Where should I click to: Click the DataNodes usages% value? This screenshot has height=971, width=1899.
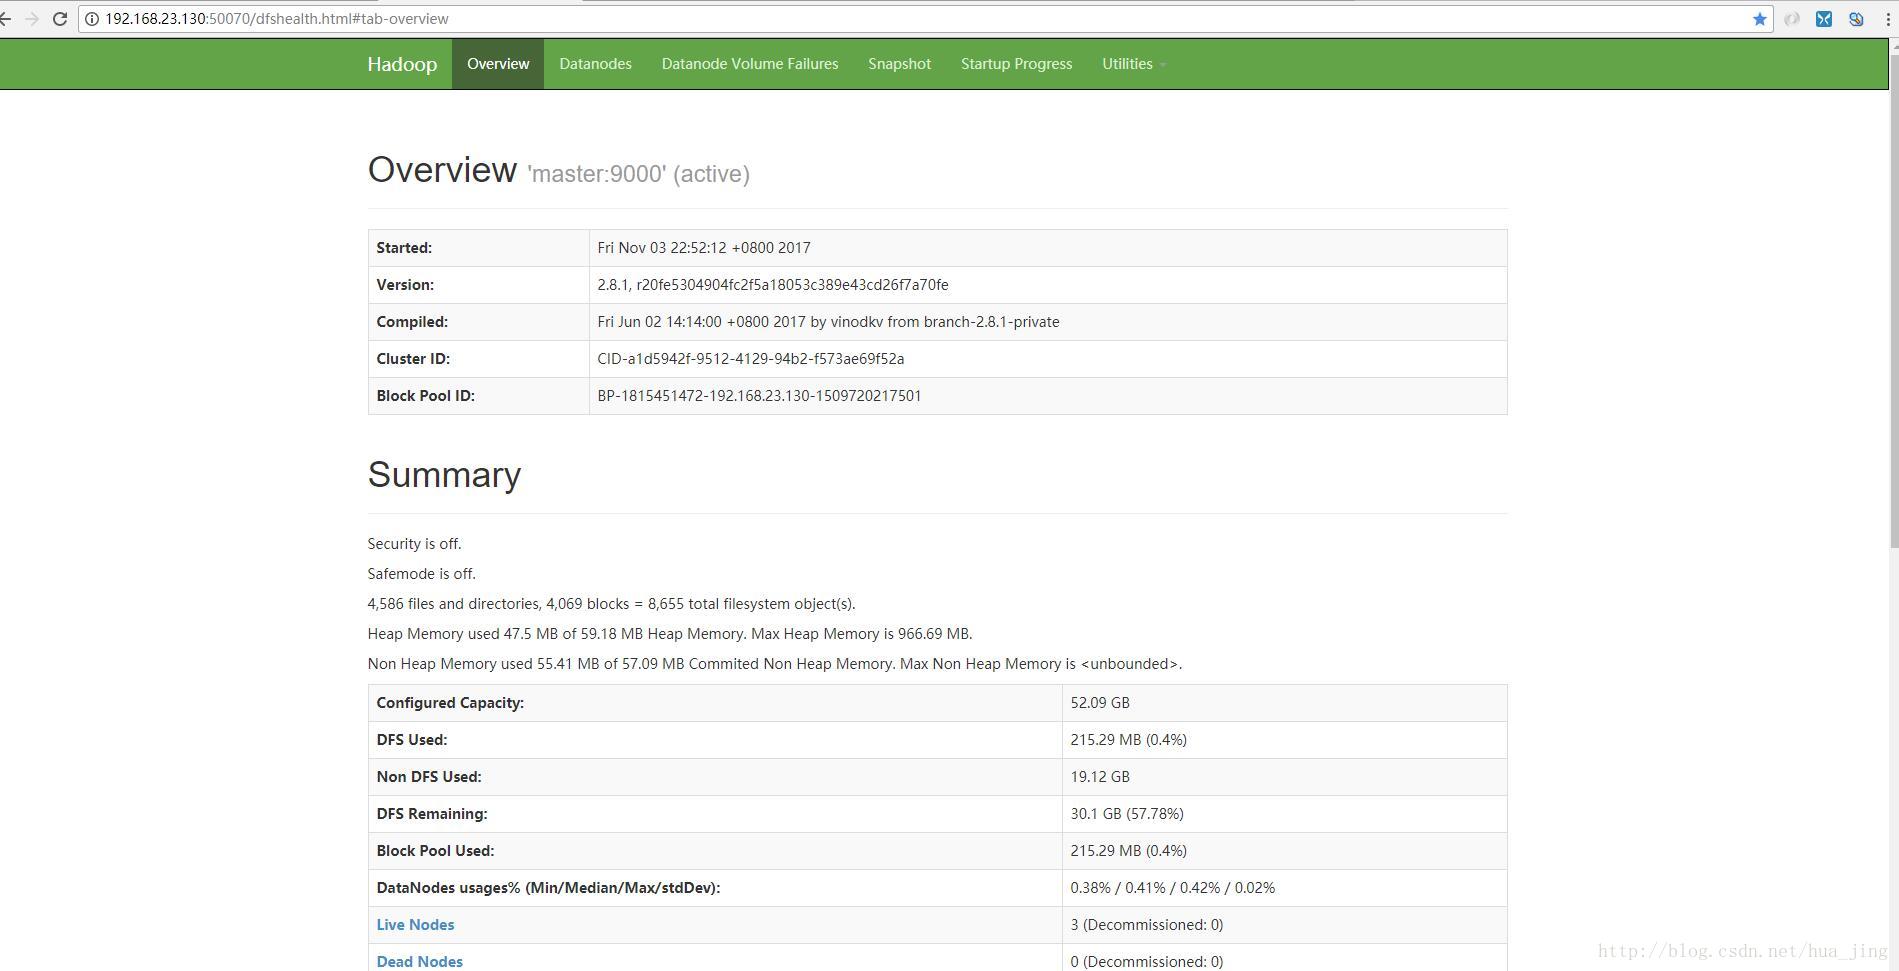click(1172, 888)
